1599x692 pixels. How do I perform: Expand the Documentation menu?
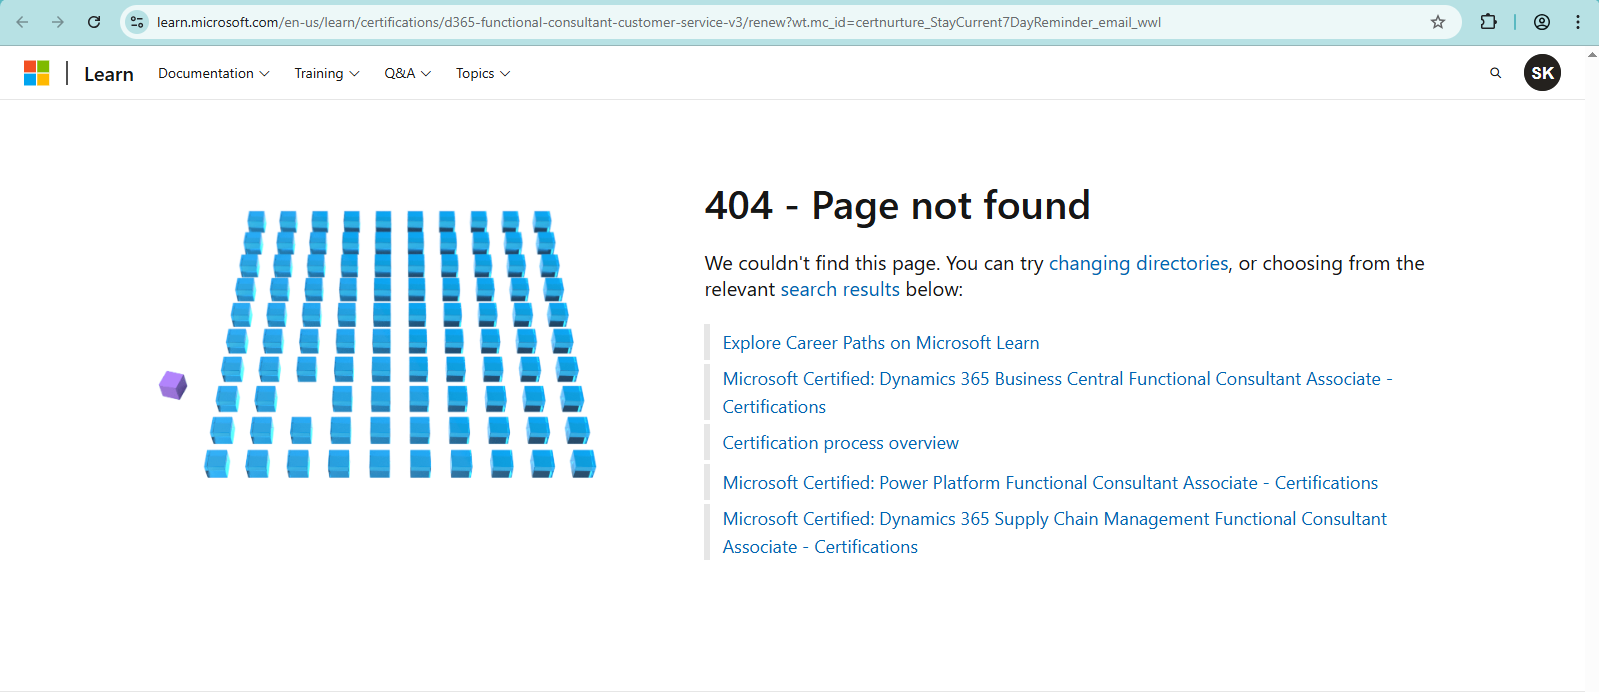tap(213, 73)
